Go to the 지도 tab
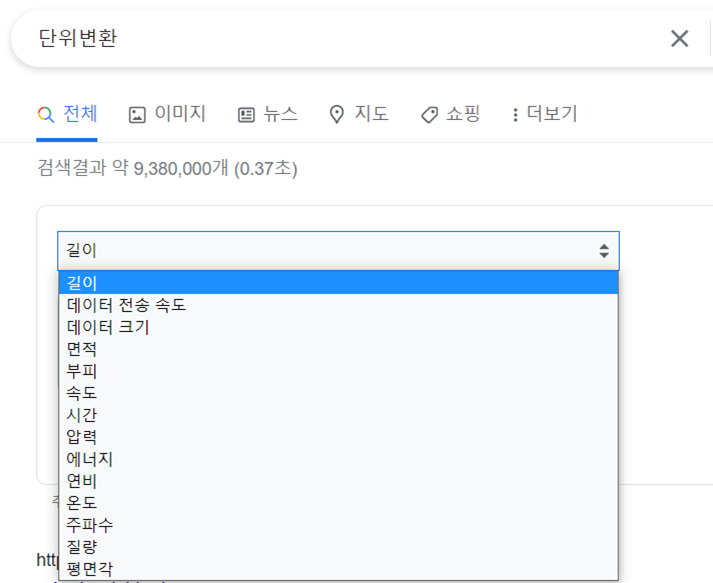 pos(358,114)
